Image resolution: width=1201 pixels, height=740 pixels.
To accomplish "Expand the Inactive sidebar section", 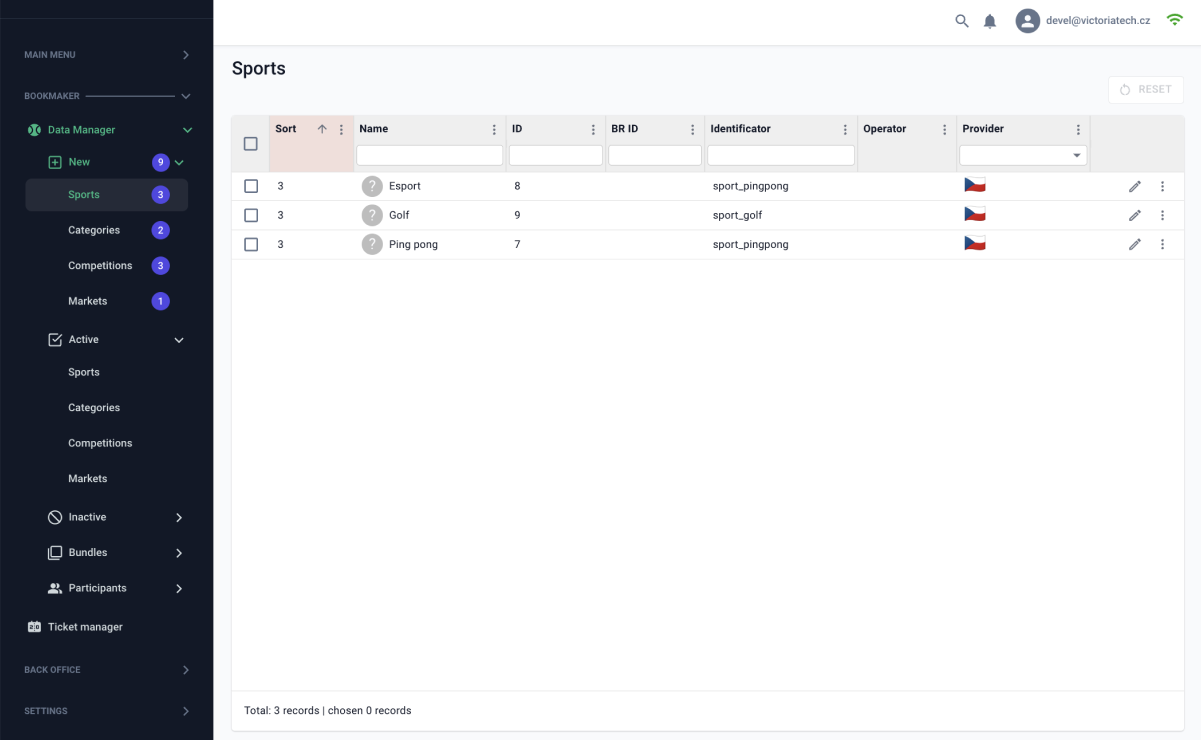I will pos(179,517).
